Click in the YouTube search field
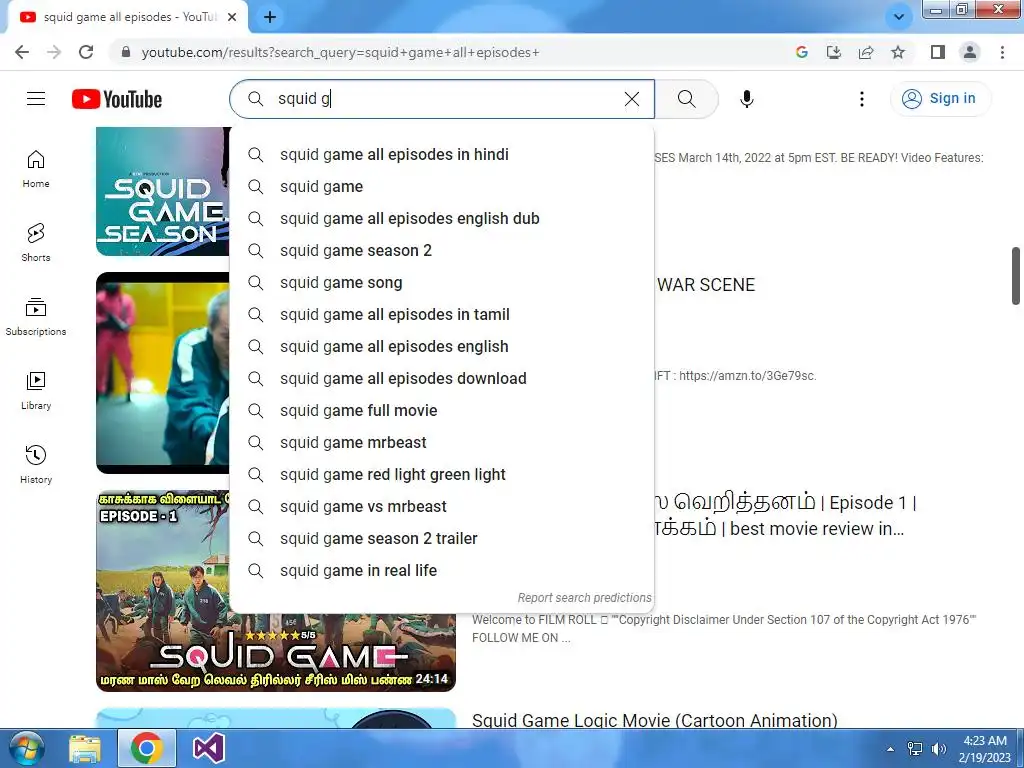 [x=444, y=99]
